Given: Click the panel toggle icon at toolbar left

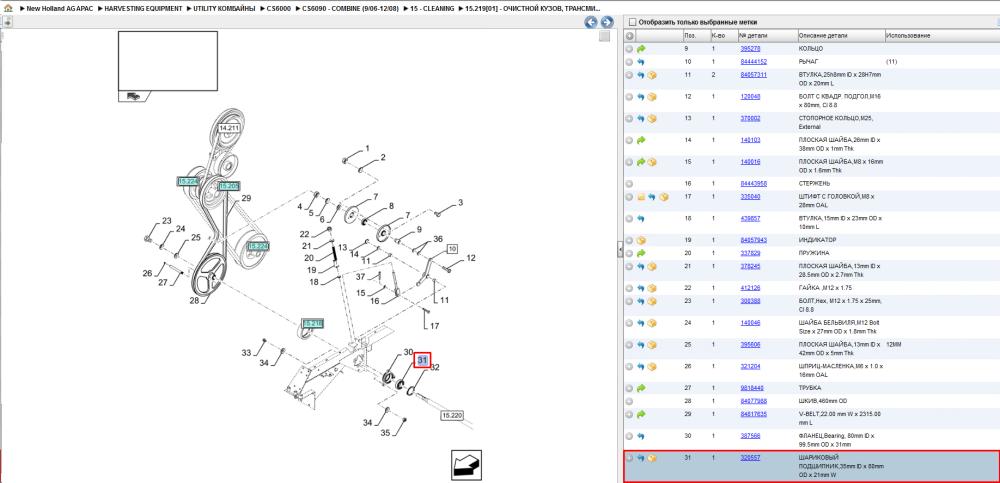Looking at the screenshot, I should (x=7, y=22).
